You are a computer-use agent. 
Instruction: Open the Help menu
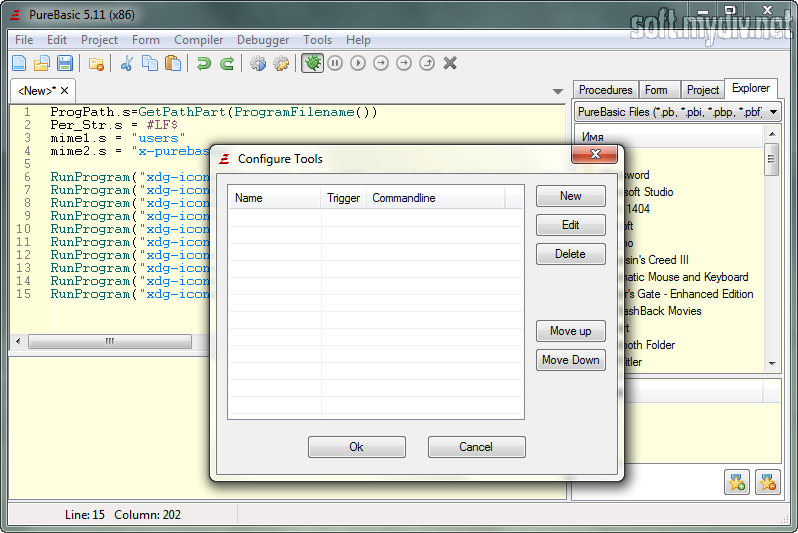tap(358, 40)
